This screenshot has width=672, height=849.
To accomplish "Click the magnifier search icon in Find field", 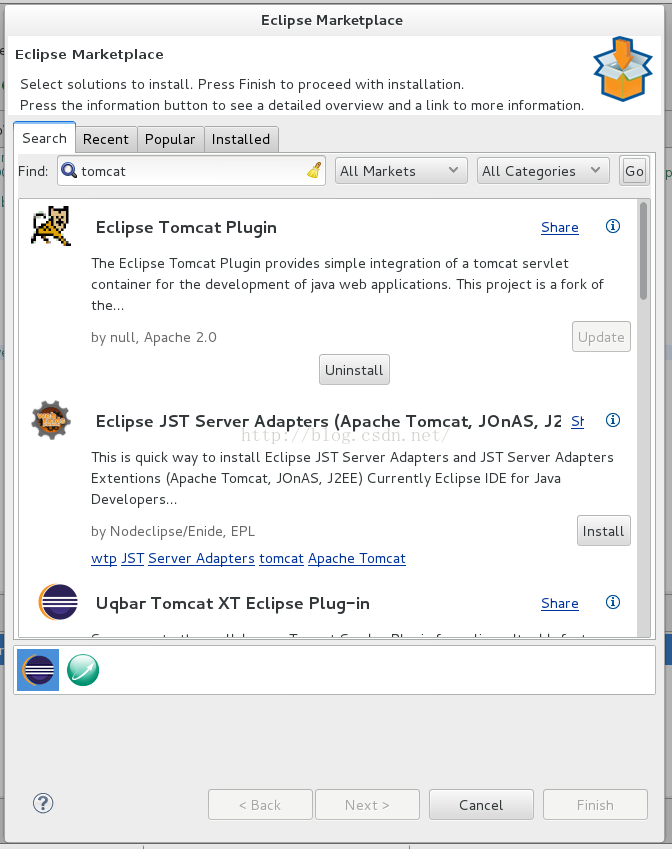I will point(69,171).
